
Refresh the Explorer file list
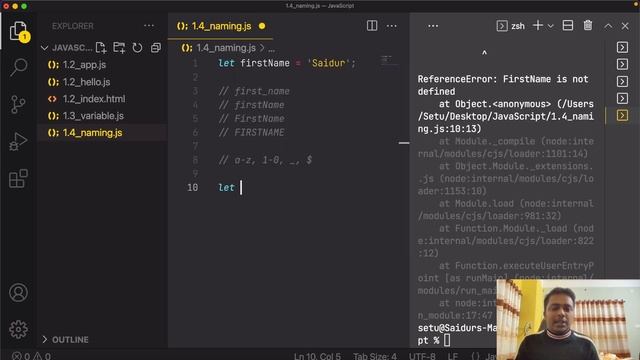tap(137, 48)
